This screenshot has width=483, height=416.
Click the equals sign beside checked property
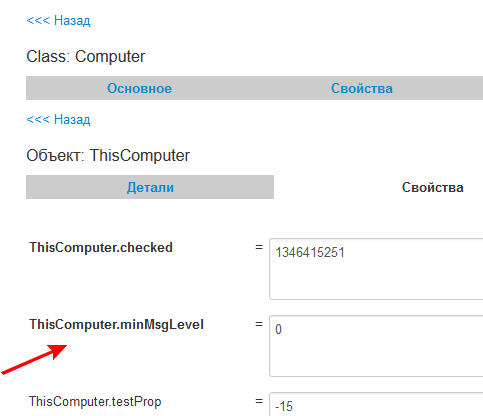(259, 247)
